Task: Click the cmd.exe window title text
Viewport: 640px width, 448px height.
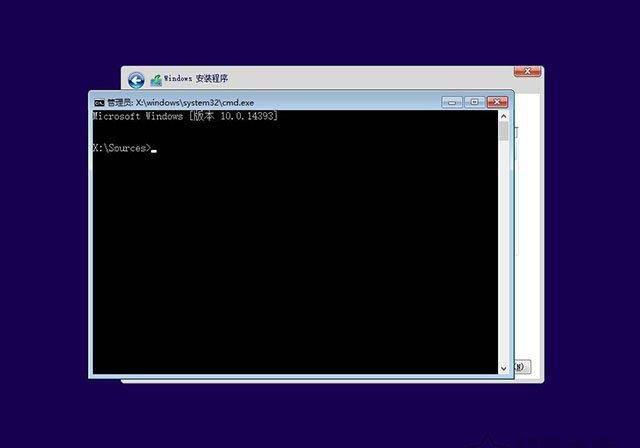Action: tap(180, 103)
